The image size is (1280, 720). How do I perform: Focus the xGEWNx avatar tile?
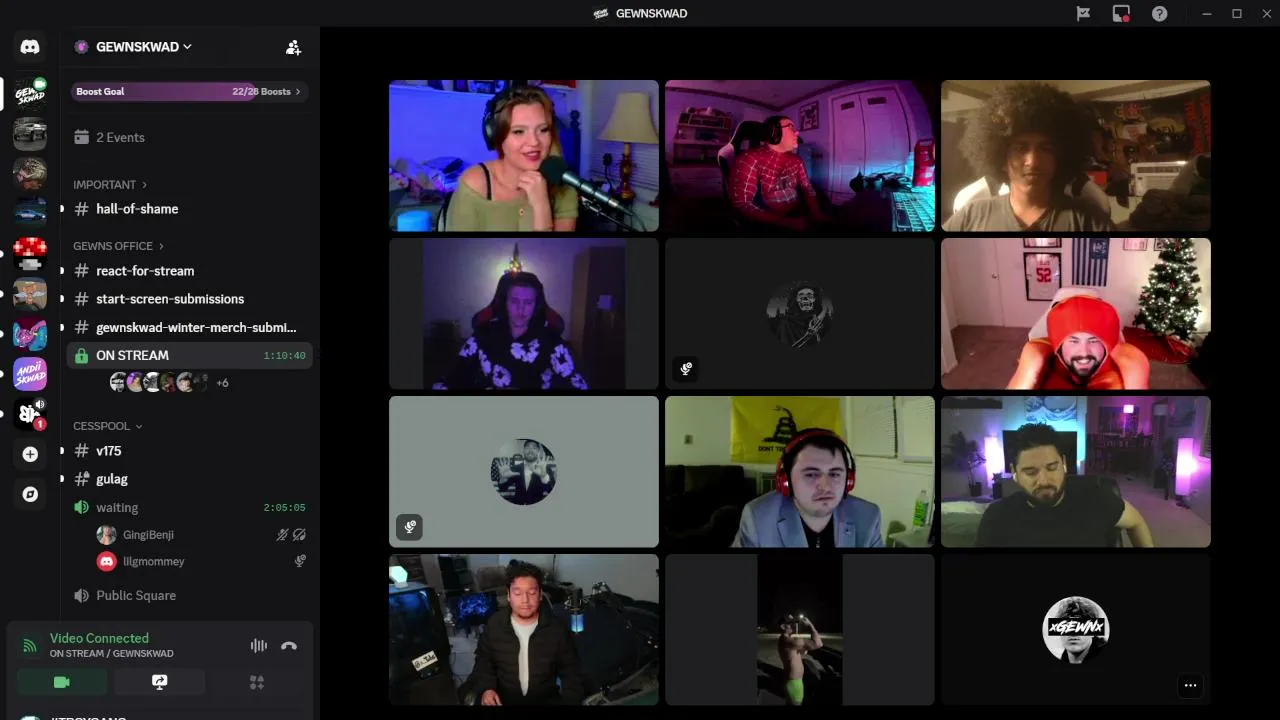pos(1076,630)
